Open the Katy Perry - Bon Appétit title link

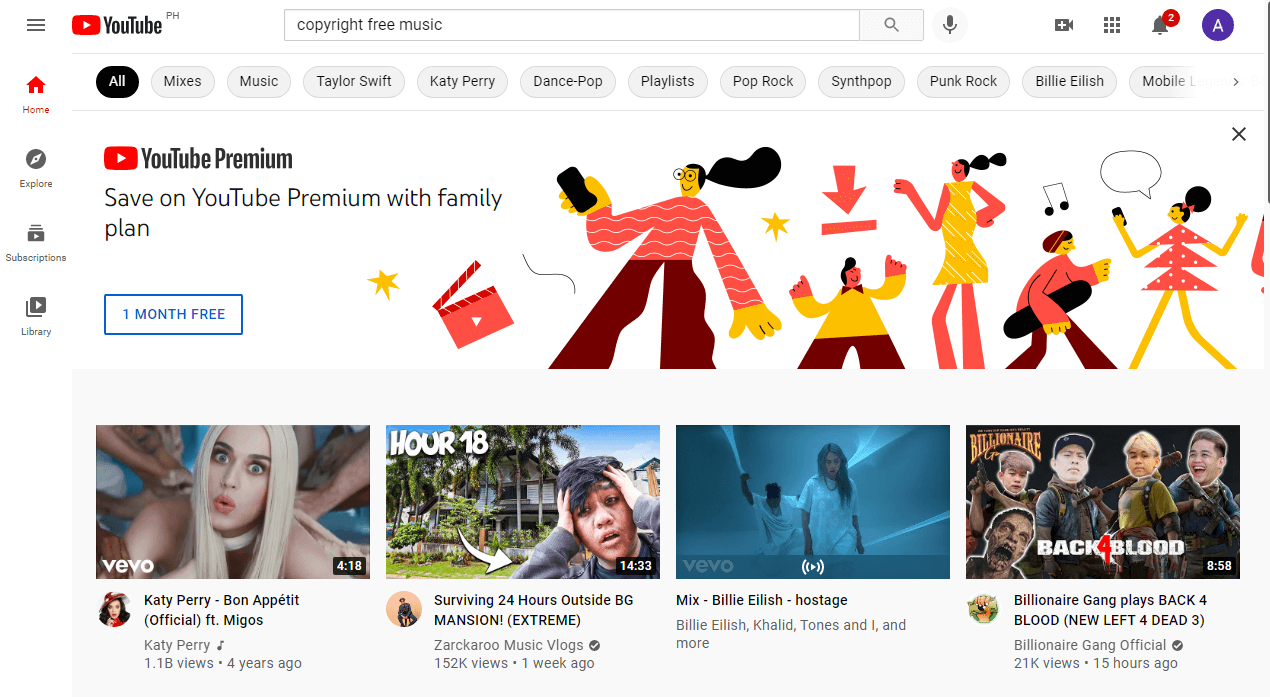(x=222, y=610)
